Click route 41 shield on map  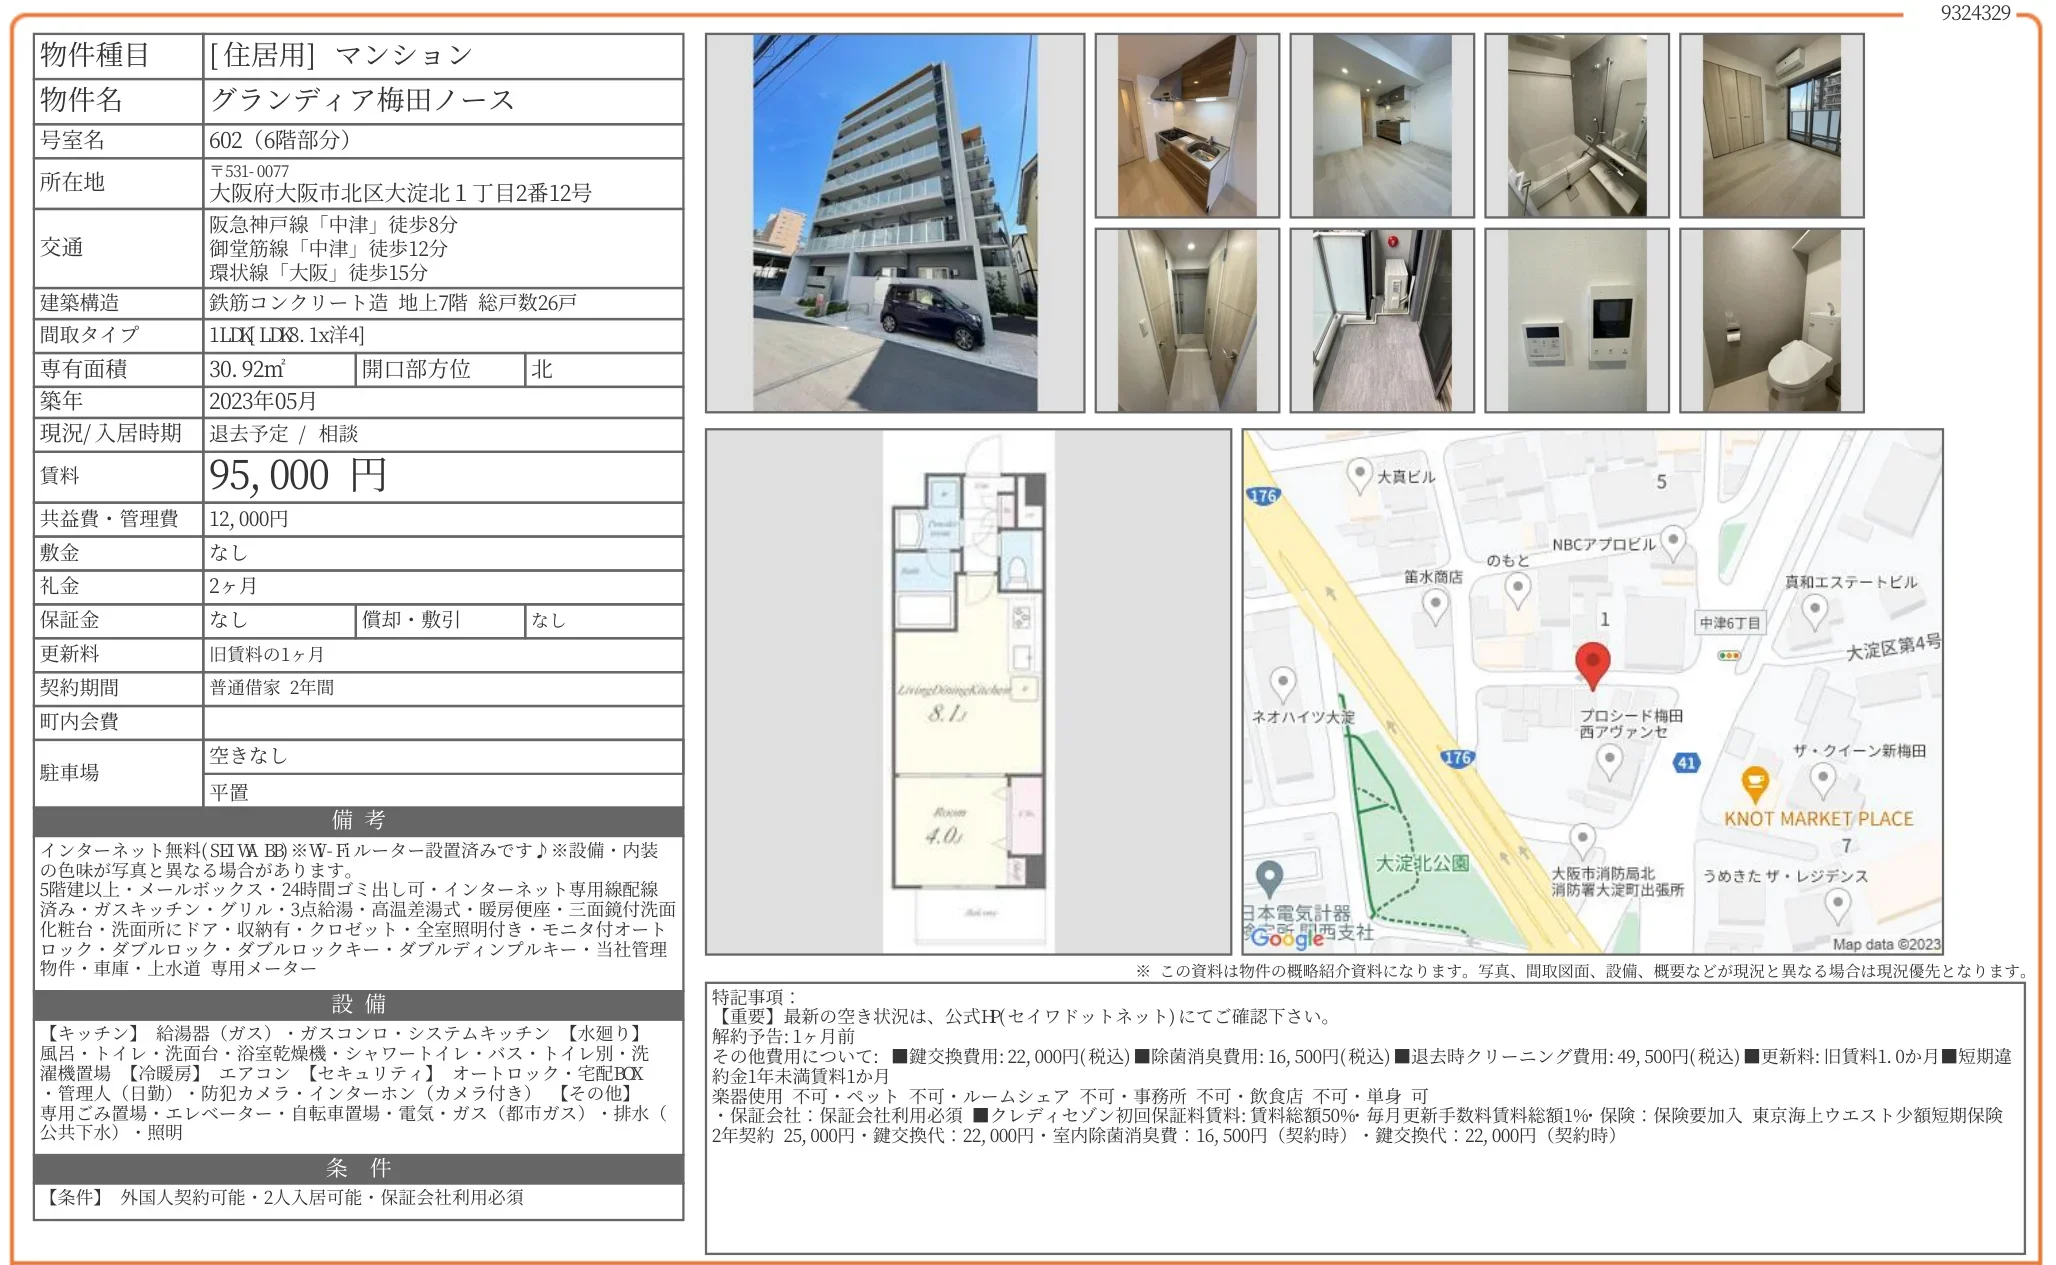(1687, 763)
